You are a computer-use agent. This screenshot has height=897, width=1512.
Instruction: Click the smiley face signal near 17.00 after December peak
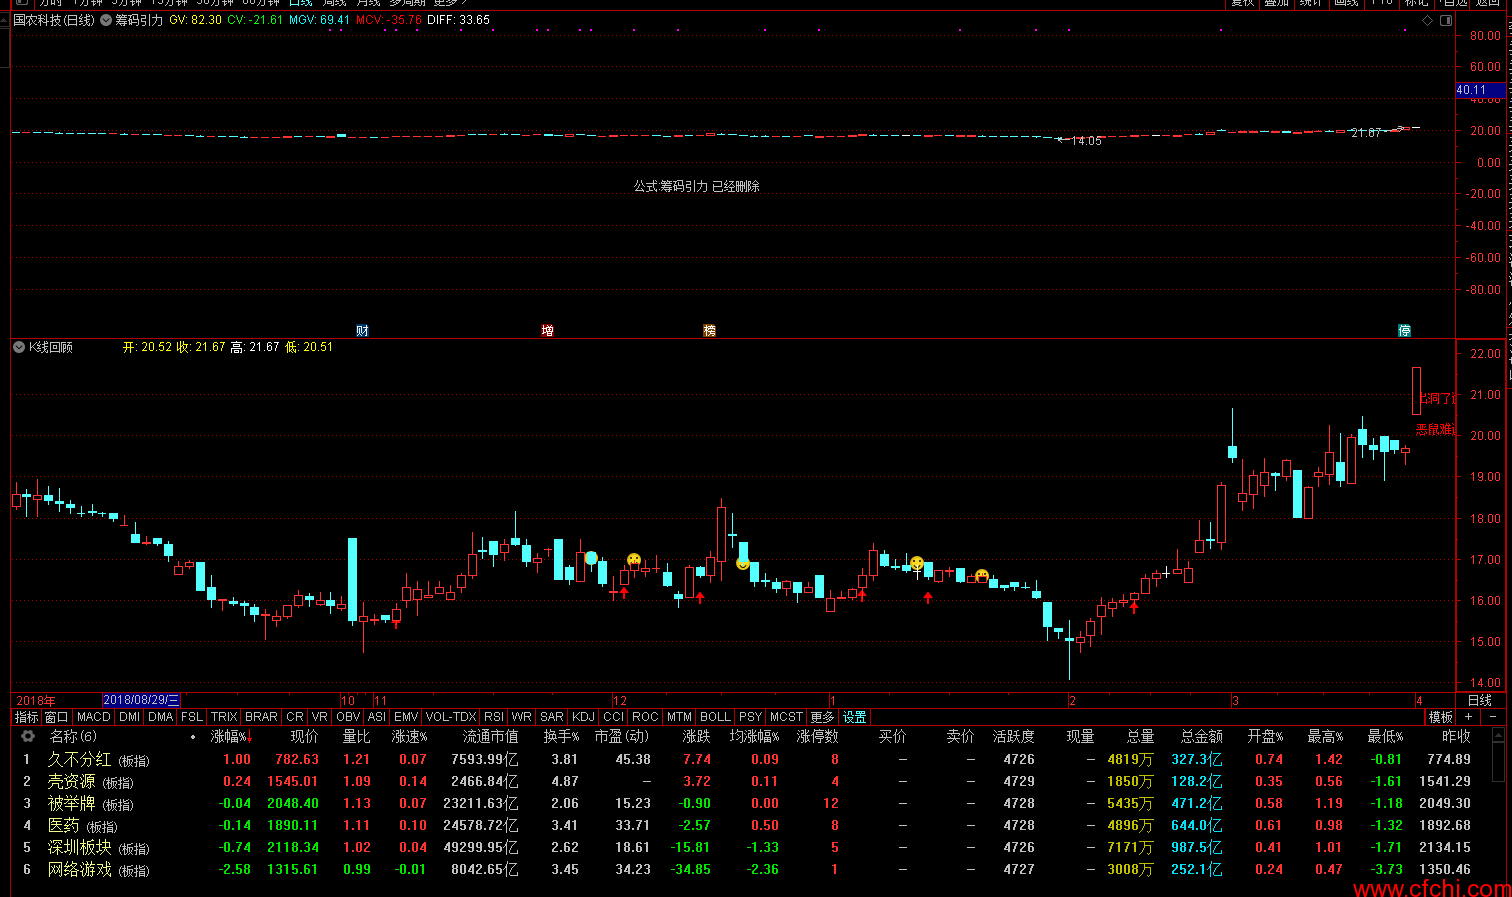742,563
